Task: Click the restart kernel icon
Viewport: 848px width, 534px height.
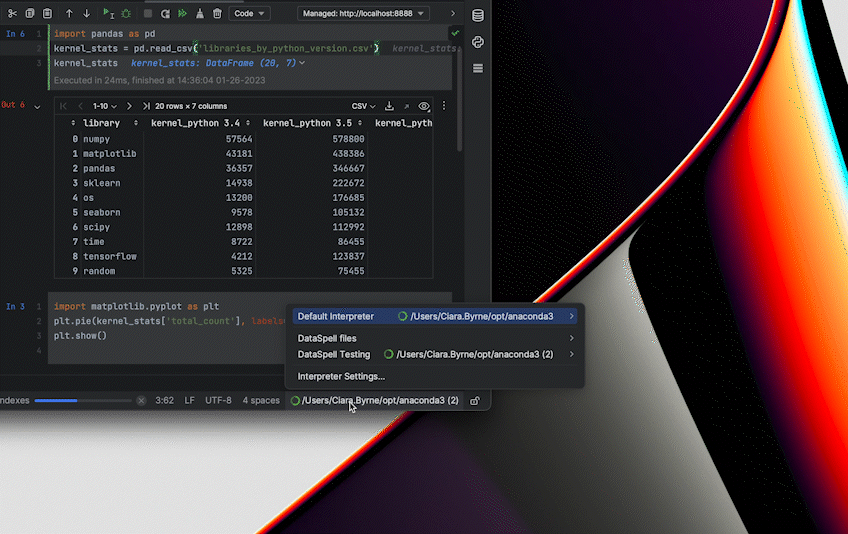Action: pos(165,14)
